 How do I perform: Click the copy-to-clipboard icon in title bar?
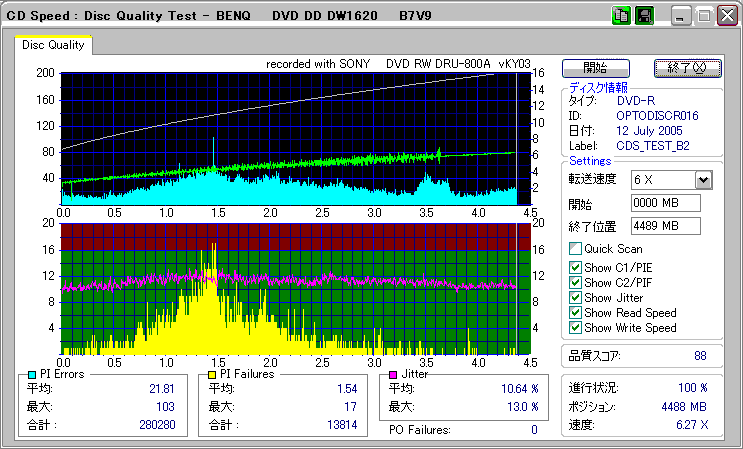(620, 16)
